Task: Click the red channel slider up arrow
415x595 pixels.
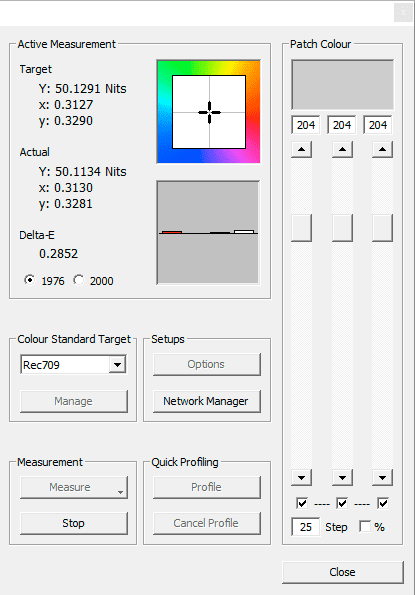Action: (301, 150)
